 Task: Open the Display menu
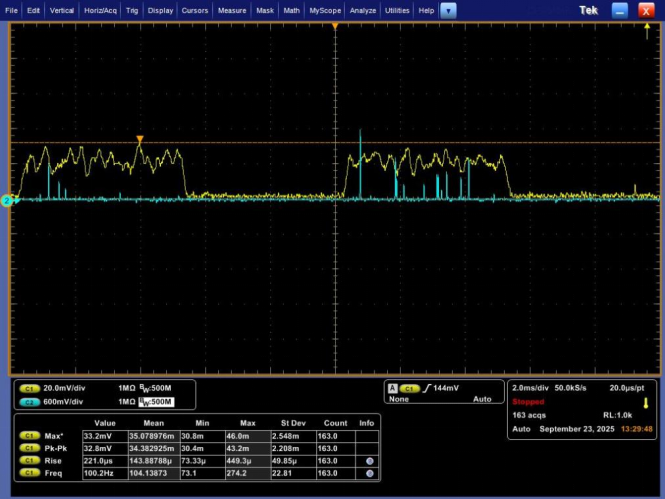pyautogui.click(x=160, y=11)
